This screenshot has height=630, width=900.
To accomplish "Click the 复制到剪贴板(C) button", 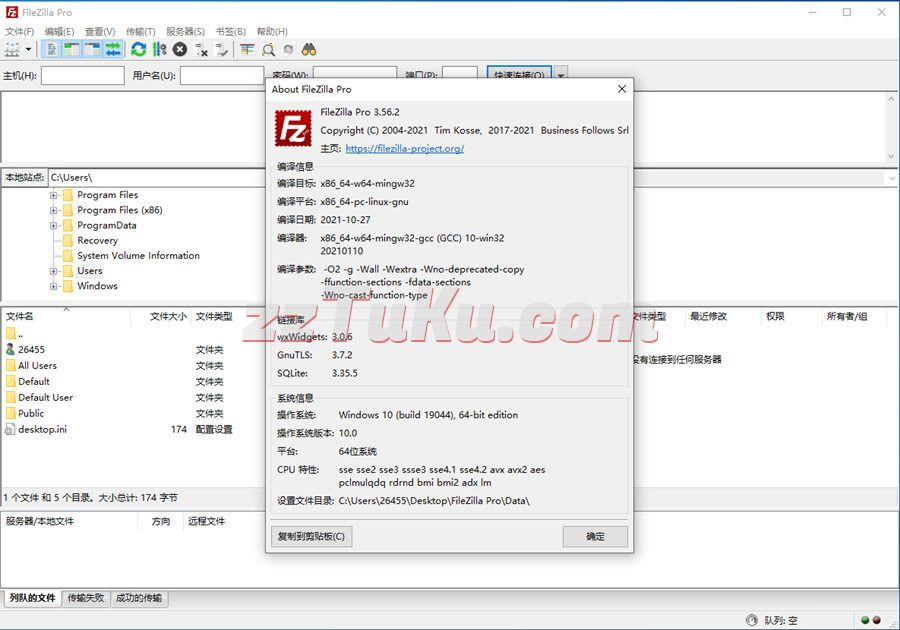I will pos(311,536).
